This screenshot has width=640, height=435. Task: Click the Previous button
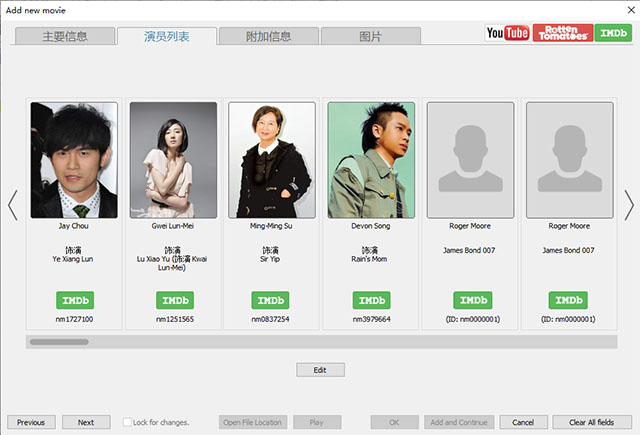coord(31,422)
